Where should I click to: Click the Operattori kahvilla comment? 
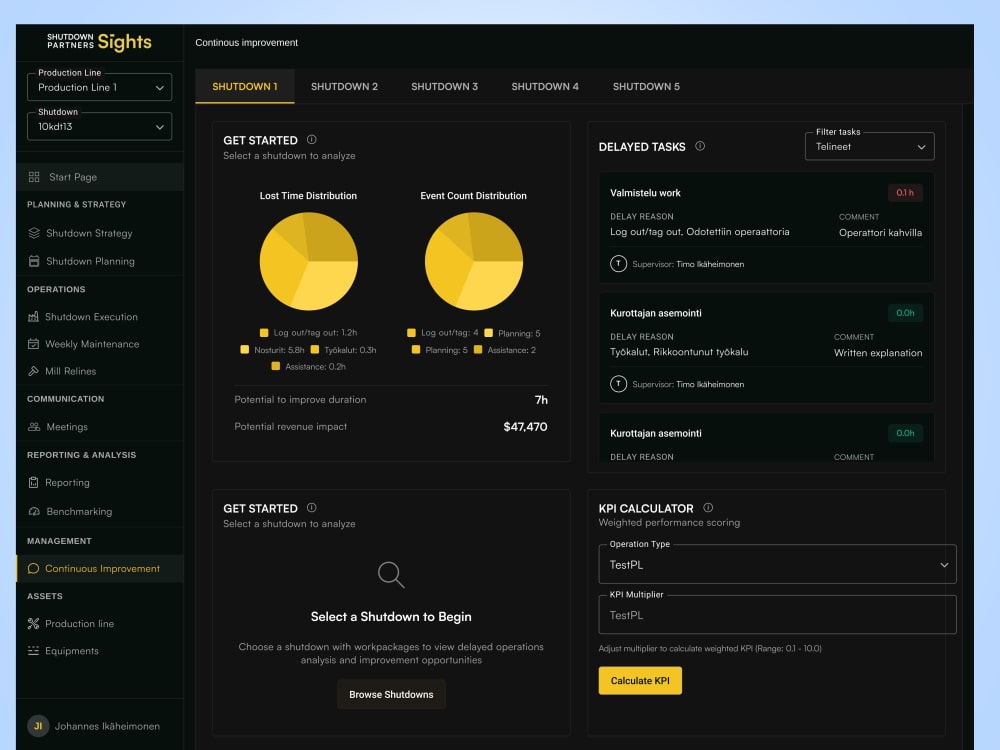click(880, 233)
